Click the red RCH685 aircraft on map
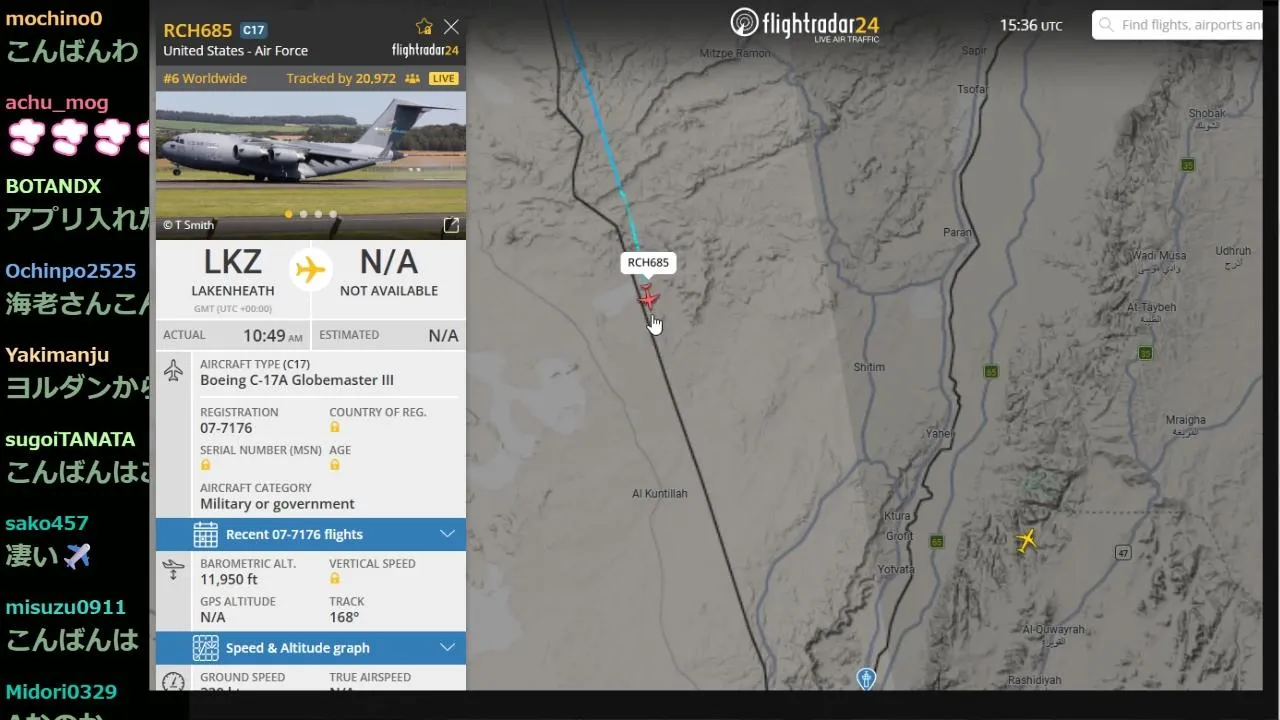Image resolution: width=1280 pixels, height=720 pixels. (648, 297)
